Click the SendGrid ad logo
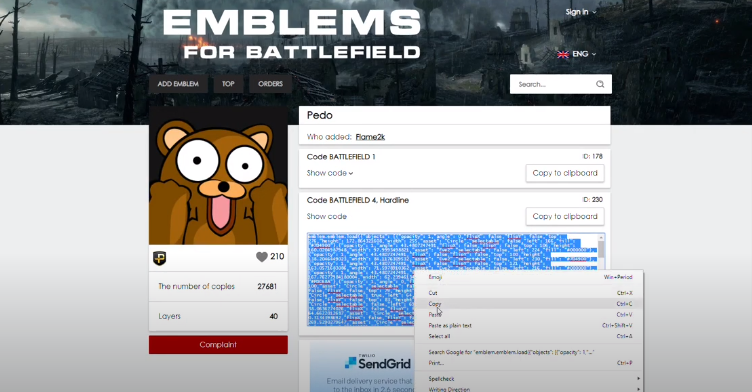 [378, 363]
